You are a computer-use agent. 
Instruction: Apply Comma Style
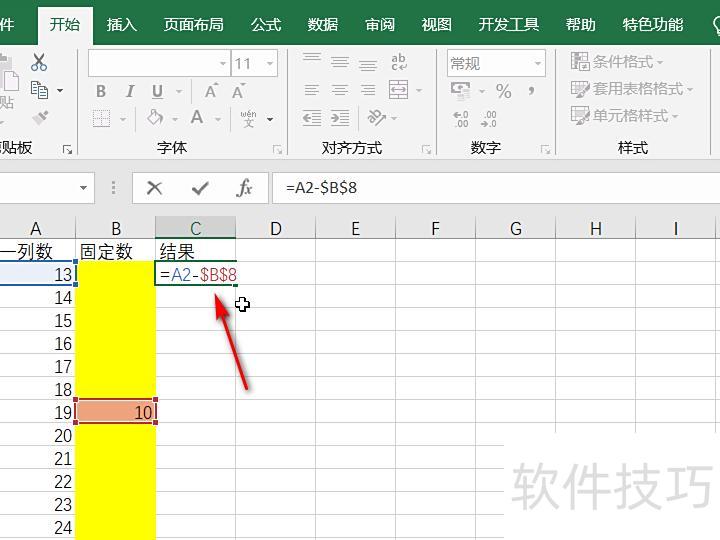[531, 91]
